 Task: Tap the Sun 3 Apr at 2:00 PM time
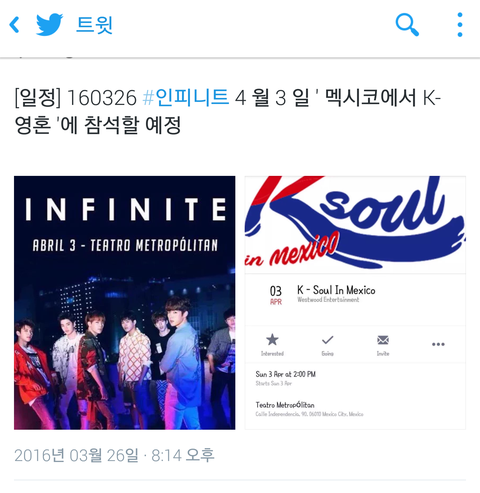point(286,374)
